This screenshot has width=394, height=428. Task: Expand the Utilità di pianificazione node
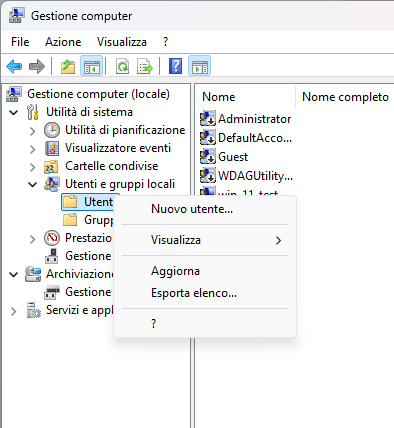click(32, 131)
